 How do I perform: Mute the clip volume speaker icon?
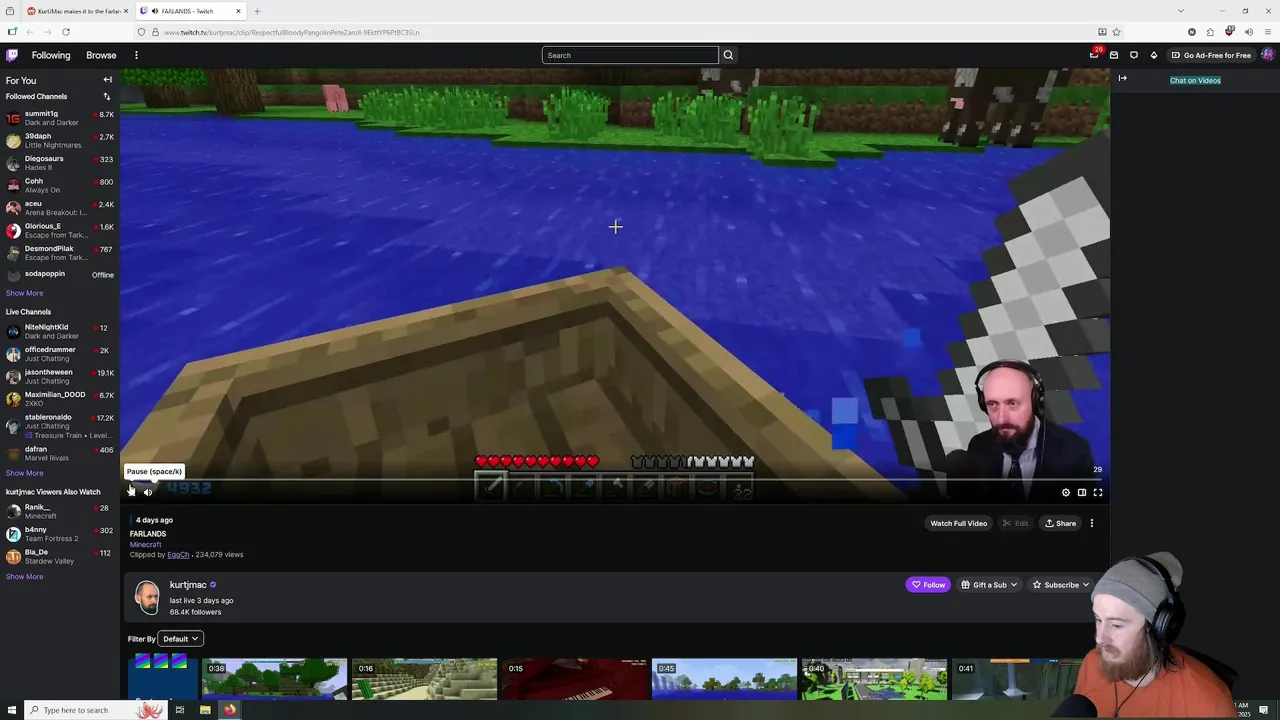point(148,491)
